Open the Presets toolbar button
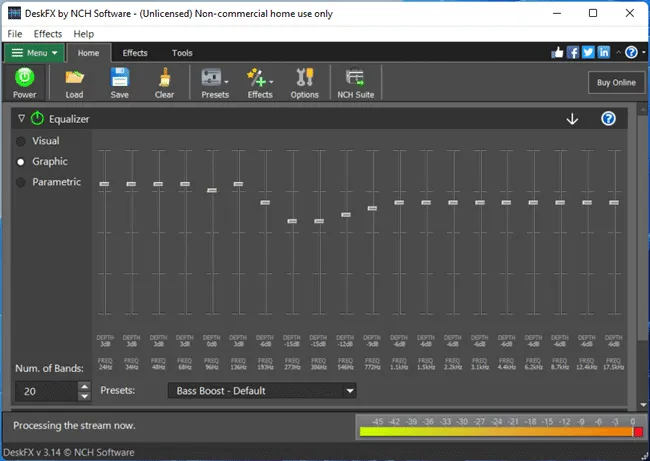Viewport: 650px width, 461px height. (214, 83)
